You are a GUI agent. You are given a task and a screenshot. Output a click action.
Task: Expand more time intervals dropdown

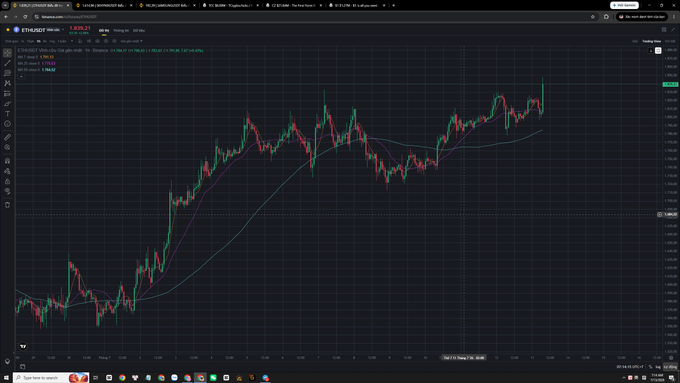72,41
